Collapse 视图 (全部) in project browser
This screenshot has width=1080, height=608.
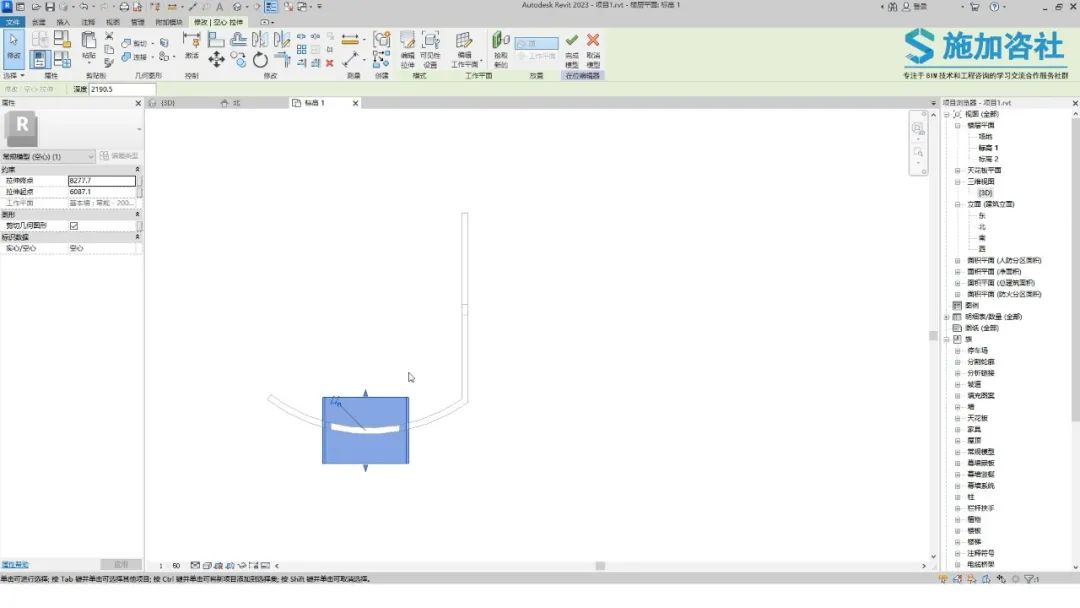click(946, 114)
